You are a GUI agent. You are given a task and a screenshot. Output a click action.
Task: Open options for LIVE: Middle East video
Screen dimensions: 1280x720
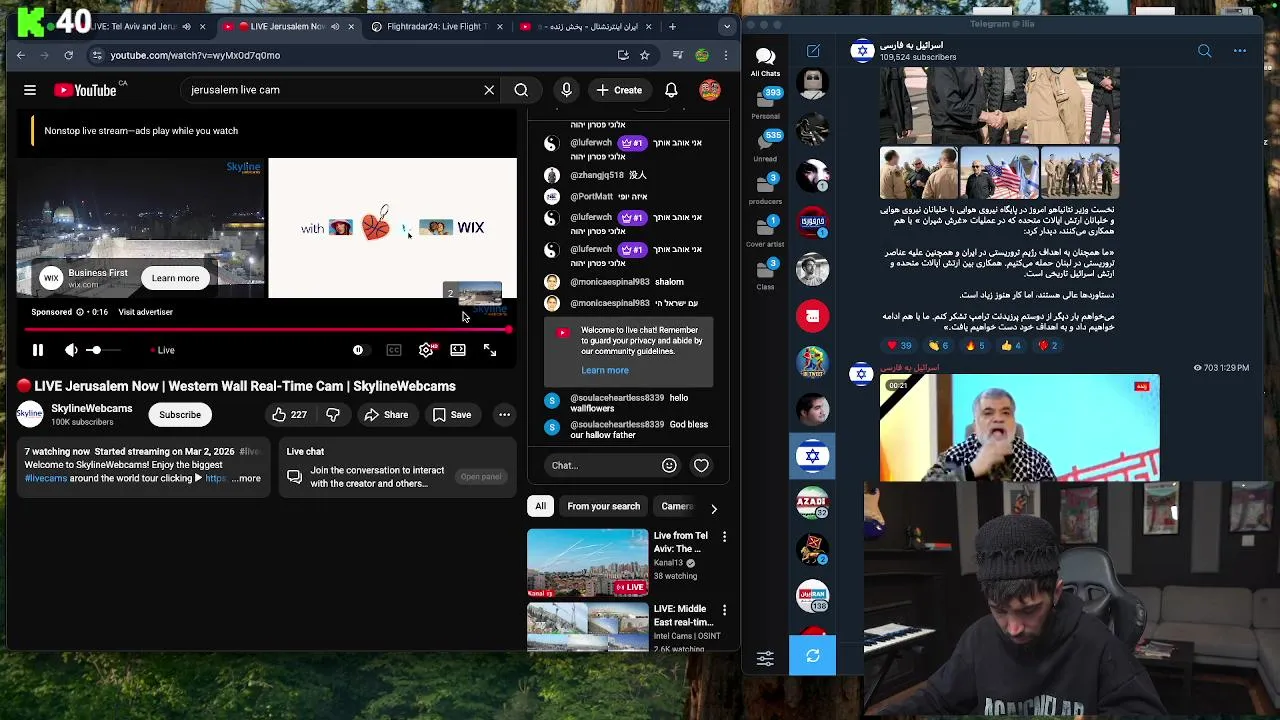pos(724,610)
